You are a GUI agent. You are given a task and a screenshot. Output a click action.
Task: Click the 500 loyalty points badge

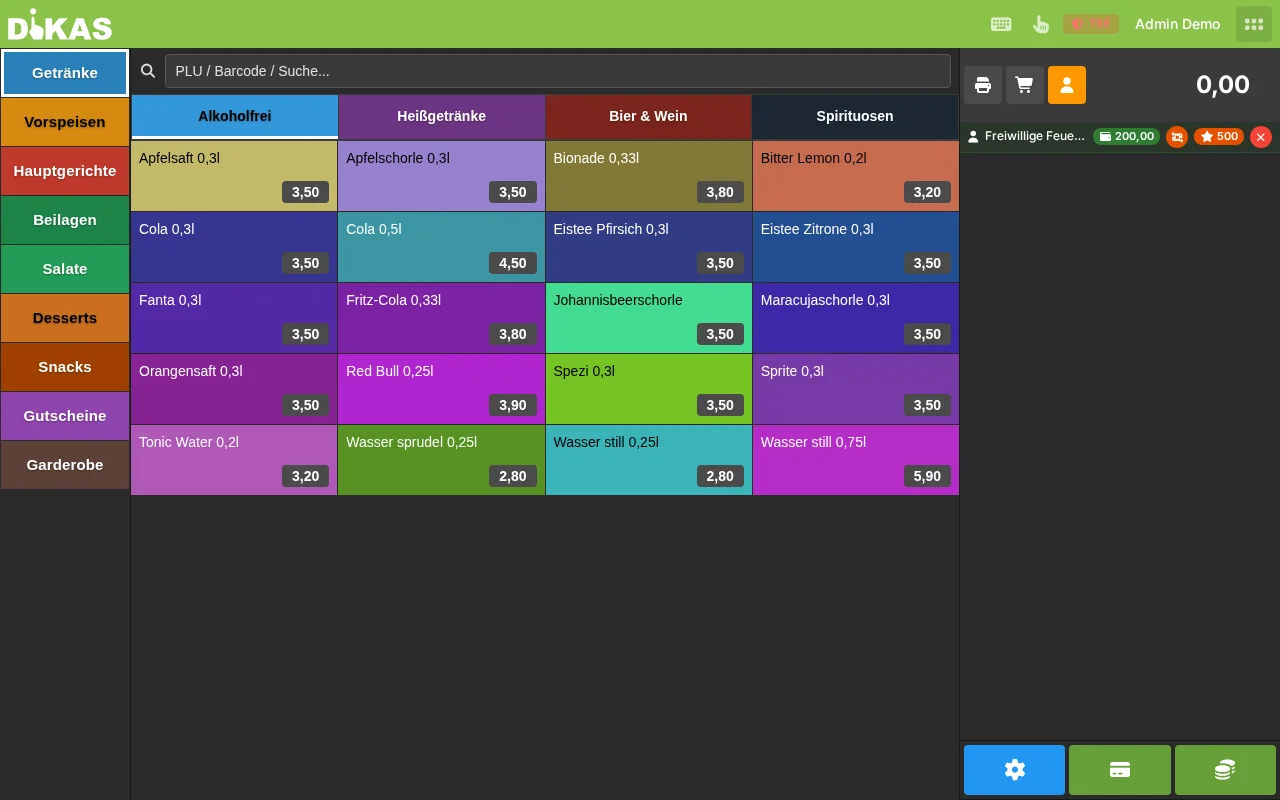pyautogui.click(x=1219, y=137)
